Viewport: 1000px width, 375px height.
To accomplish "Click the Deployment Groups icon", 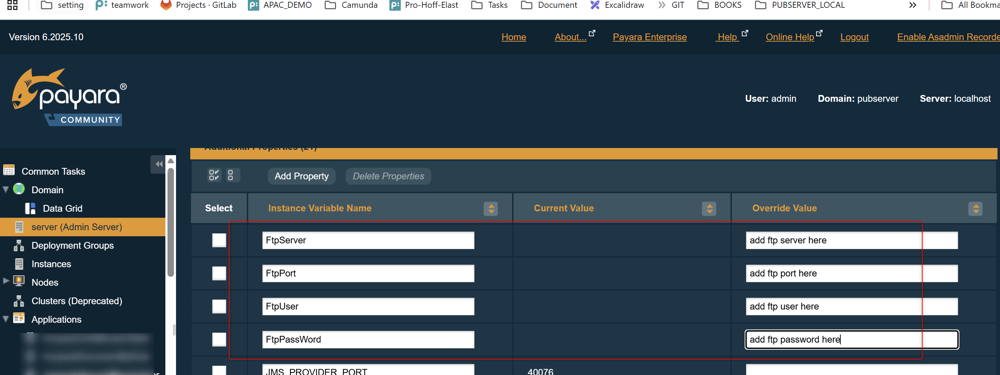I will coord(19,246).
